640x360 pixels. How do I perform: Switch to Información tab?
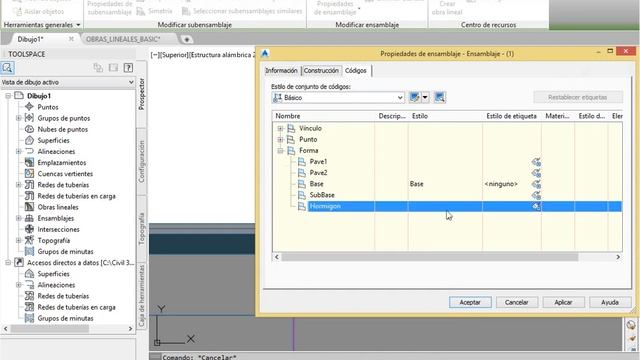click(281, 71)
